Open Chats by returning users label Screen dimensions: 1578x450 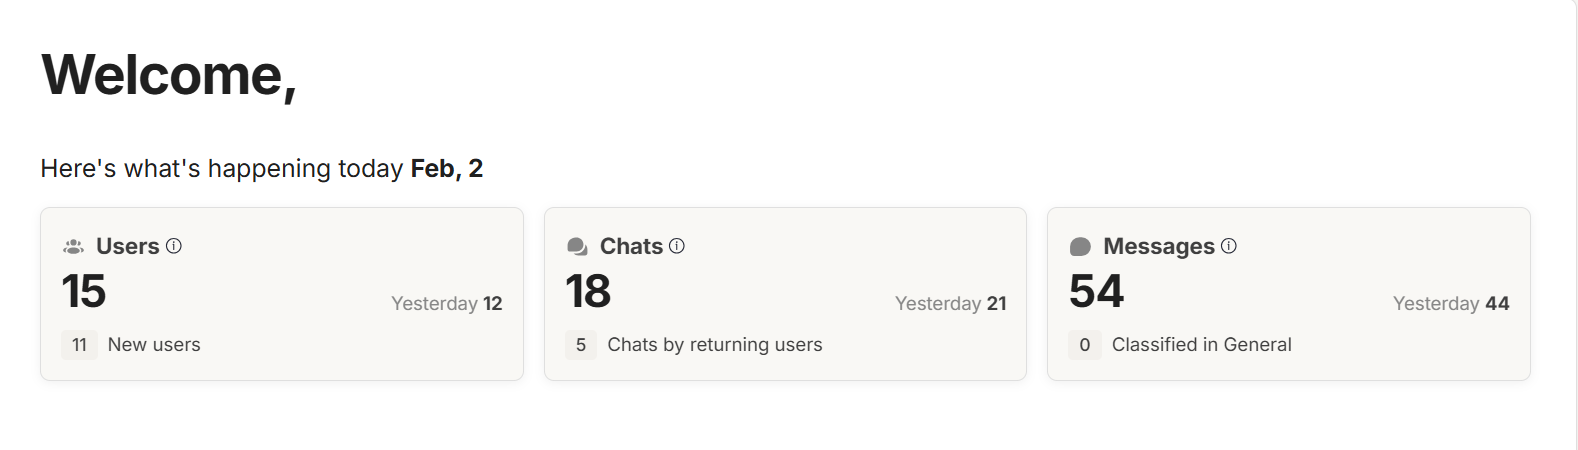pyautogui.click(x=715, y=345)
